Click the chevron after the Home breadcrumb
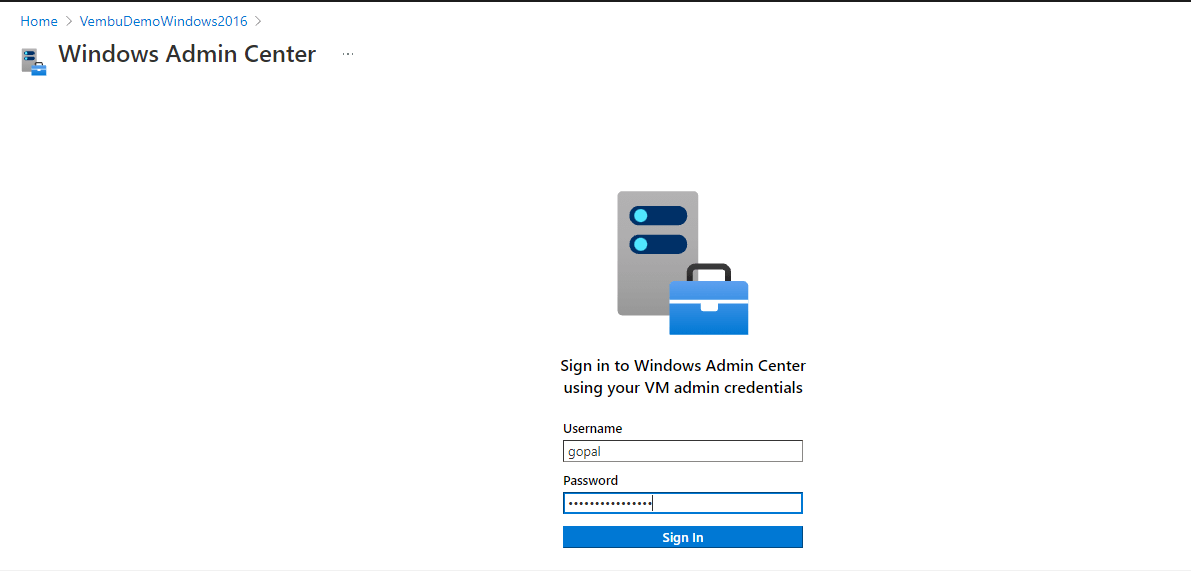The image size is (1191, 571). pos(68,21)
